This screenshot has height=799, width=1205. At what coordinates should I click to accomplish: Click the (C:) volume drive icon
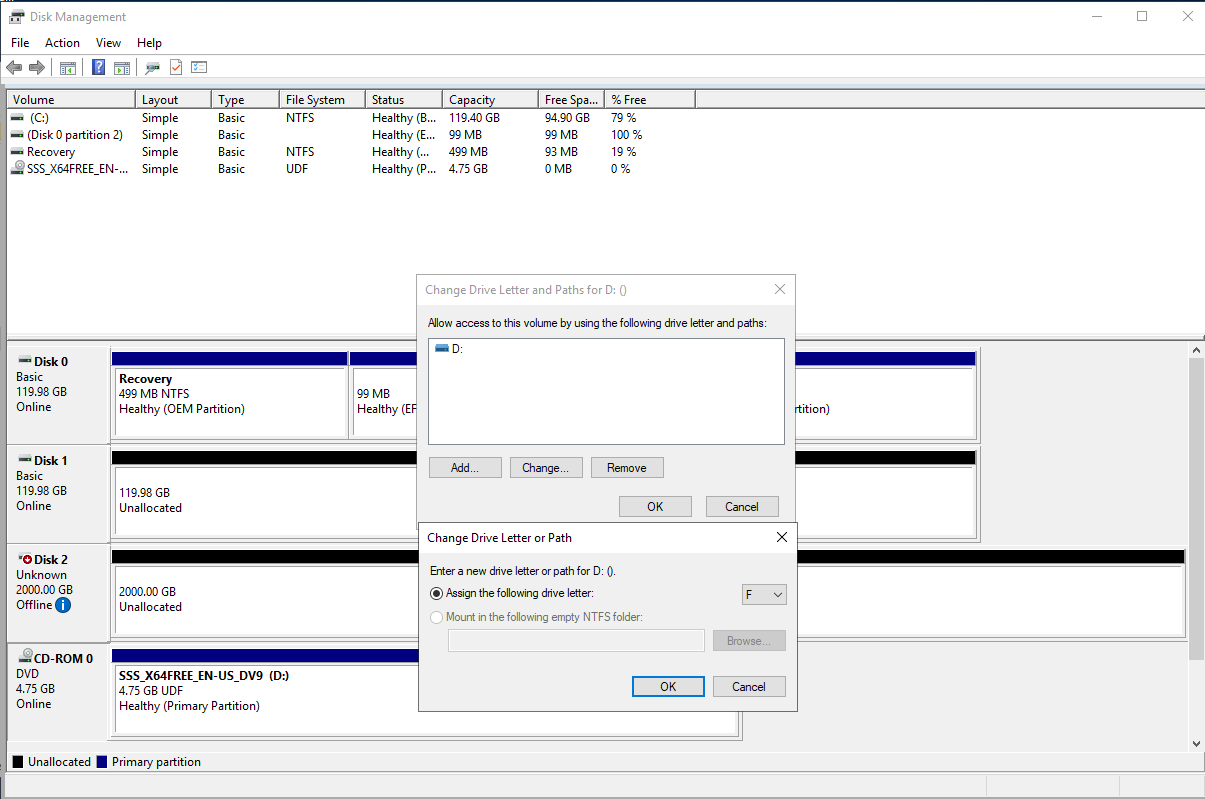(x=17, y=117)
